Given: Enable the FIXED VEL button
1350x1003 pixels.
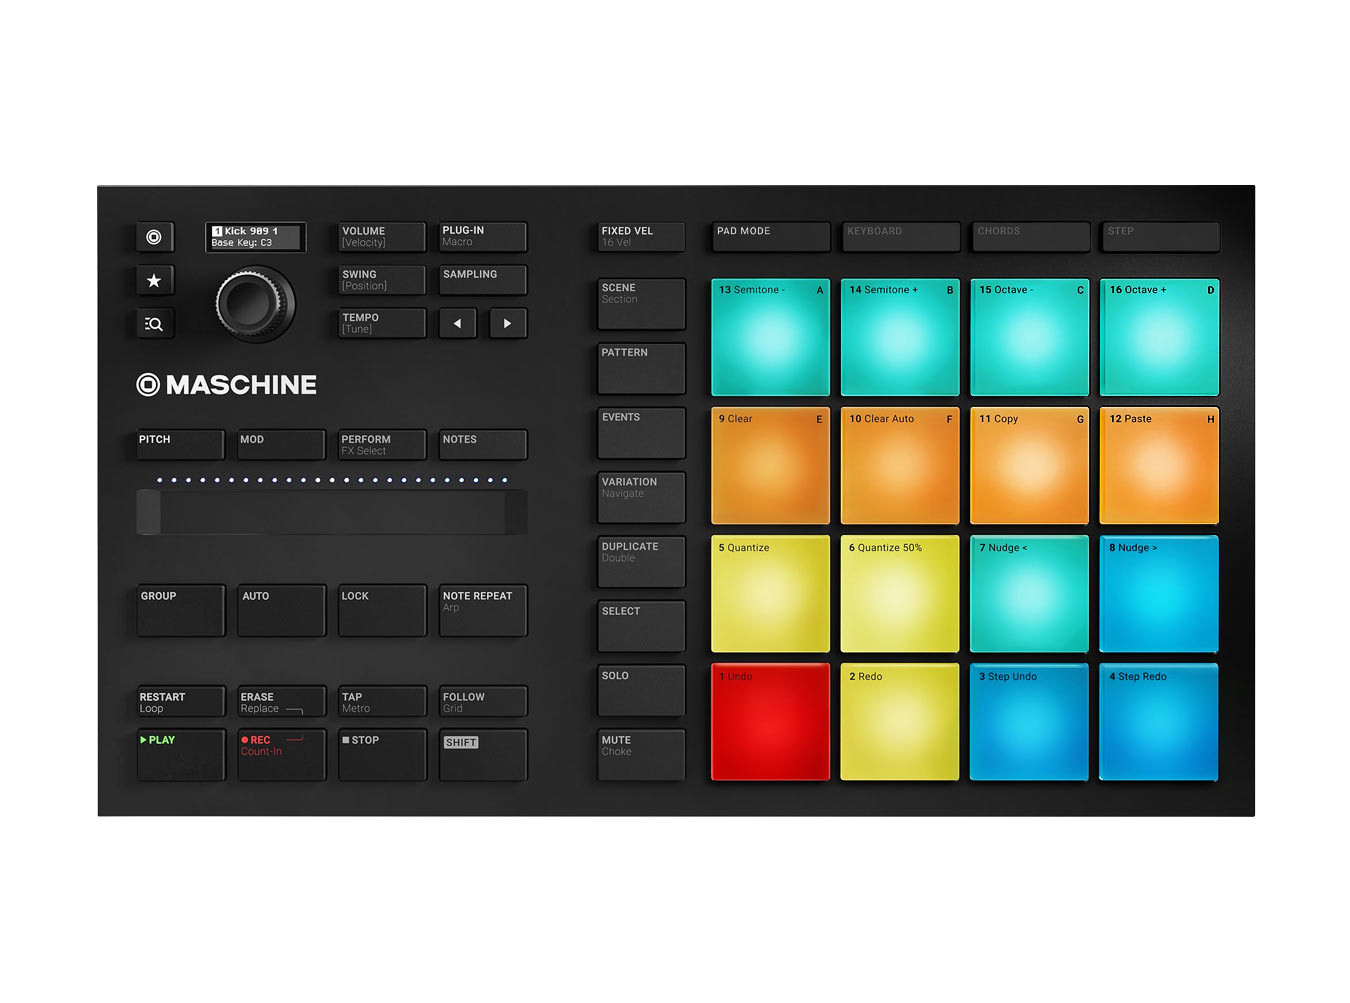Looking at the screenshot, I should (x=641, y=237).
